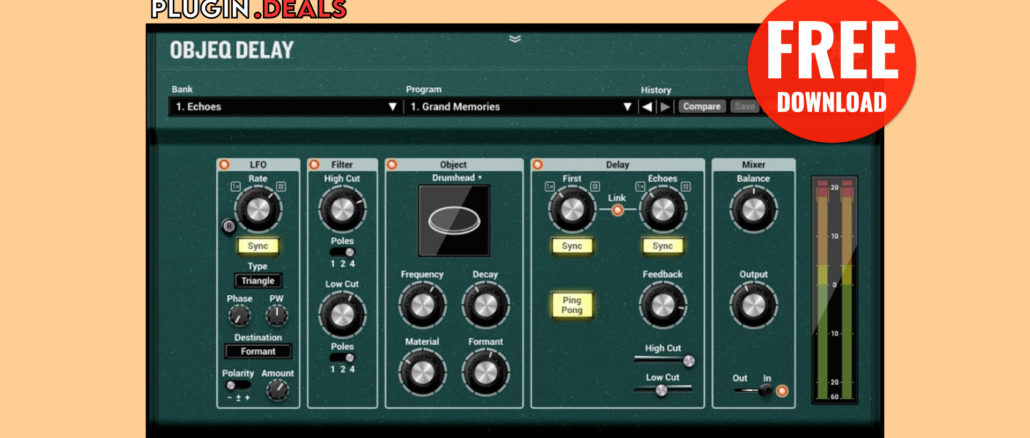
Task: Click the LFO Sync button
Action: (x=258, y=246)
